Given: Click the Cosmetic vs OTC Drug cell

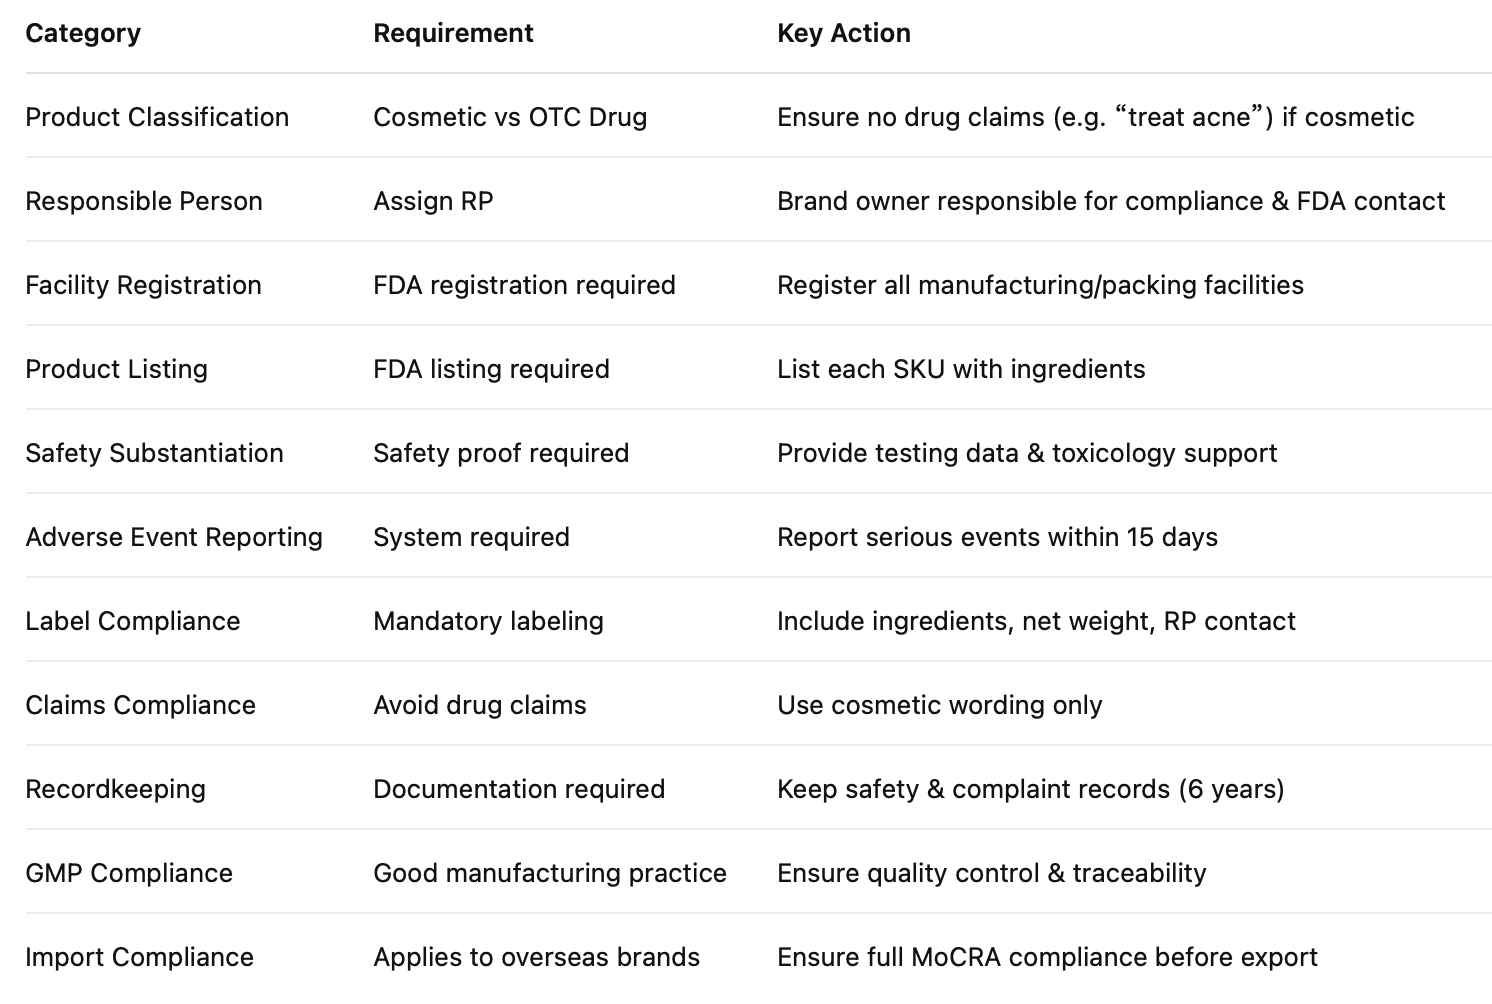Looking at the screenshot, I should pos(510,117).
